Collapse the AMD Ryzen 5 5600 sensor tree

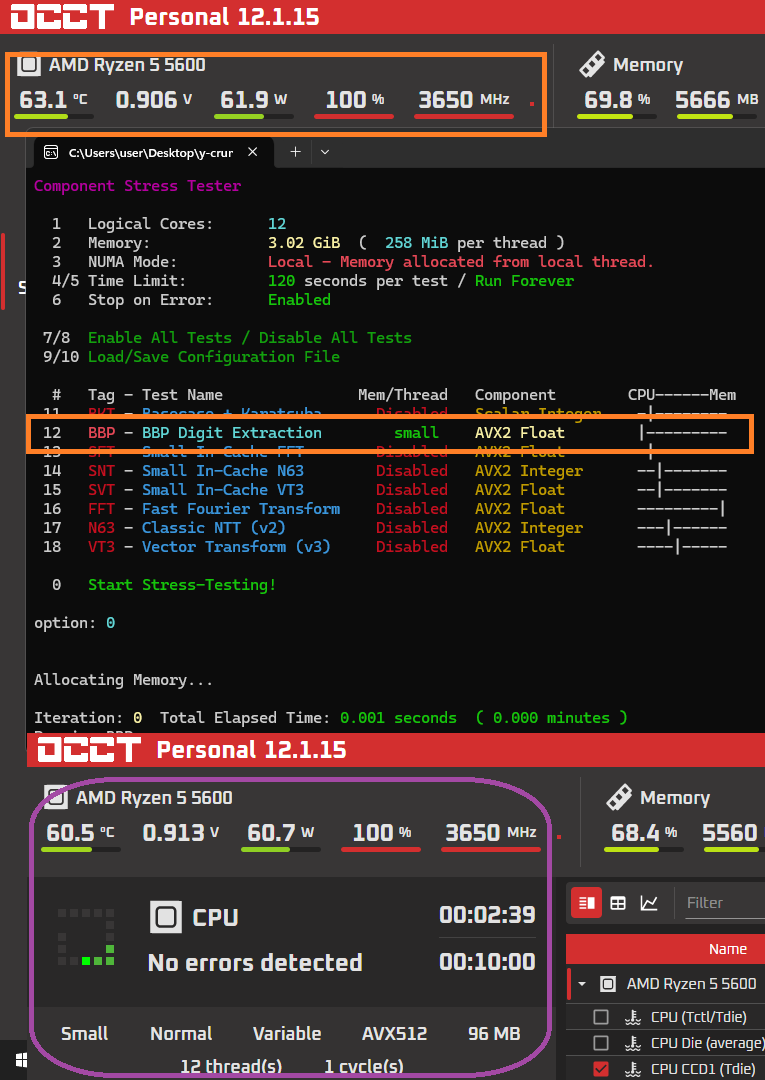pos(582,984)
